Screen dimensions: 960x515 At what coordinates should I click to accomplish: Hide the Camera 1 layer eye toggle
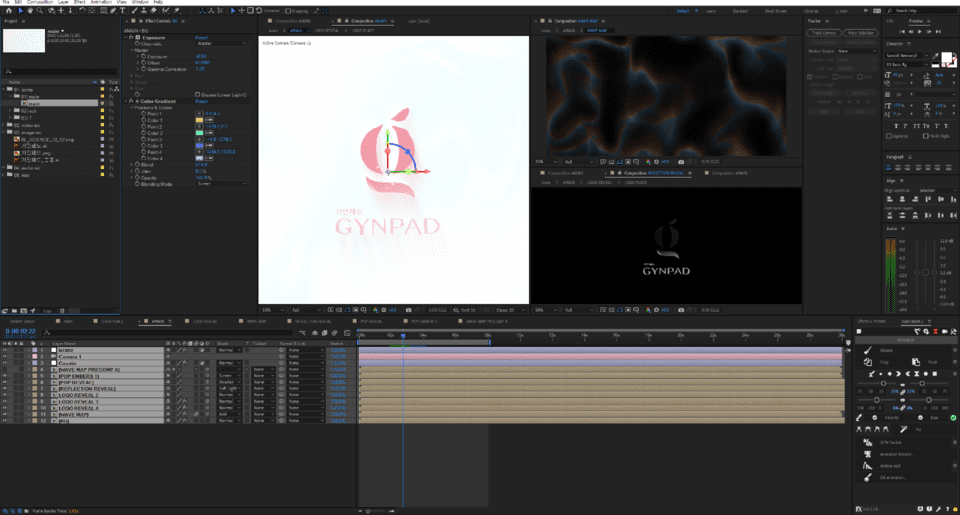click(x=4, y=356)
